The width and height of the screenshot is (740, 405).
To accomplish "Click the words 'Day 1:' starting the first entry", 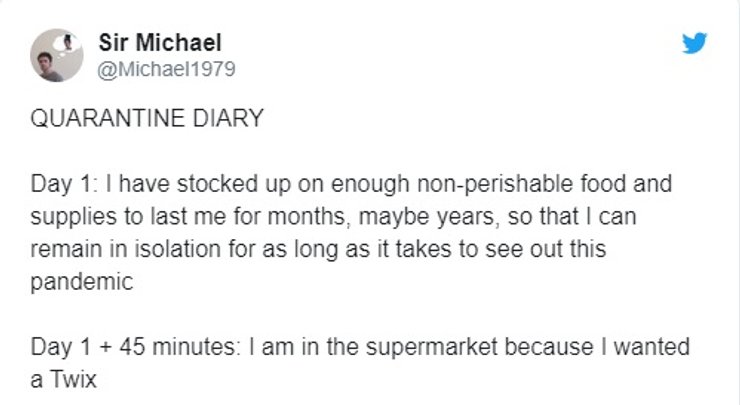I will [59, 186].
